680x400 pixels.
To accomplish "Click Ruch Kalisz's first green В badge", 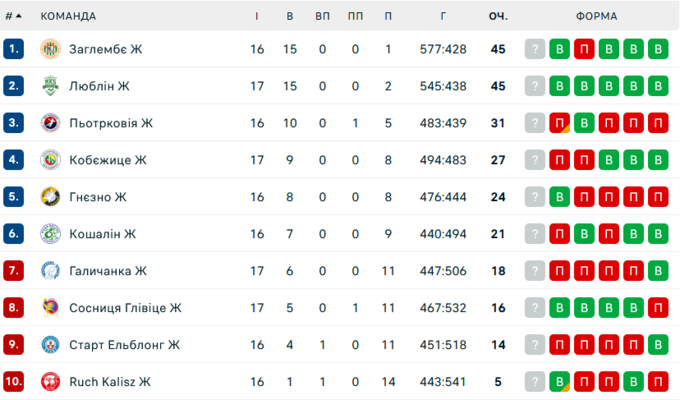I will [x=560, y=381].
